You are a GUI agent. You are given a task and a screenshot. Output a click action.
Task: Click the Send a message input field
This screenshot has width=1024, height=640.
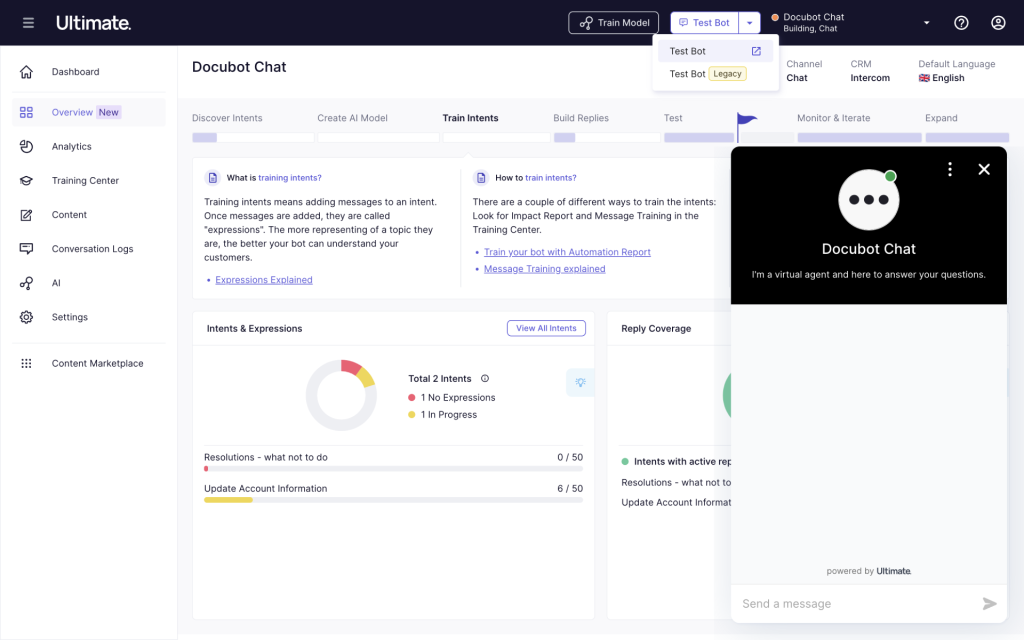858,604
